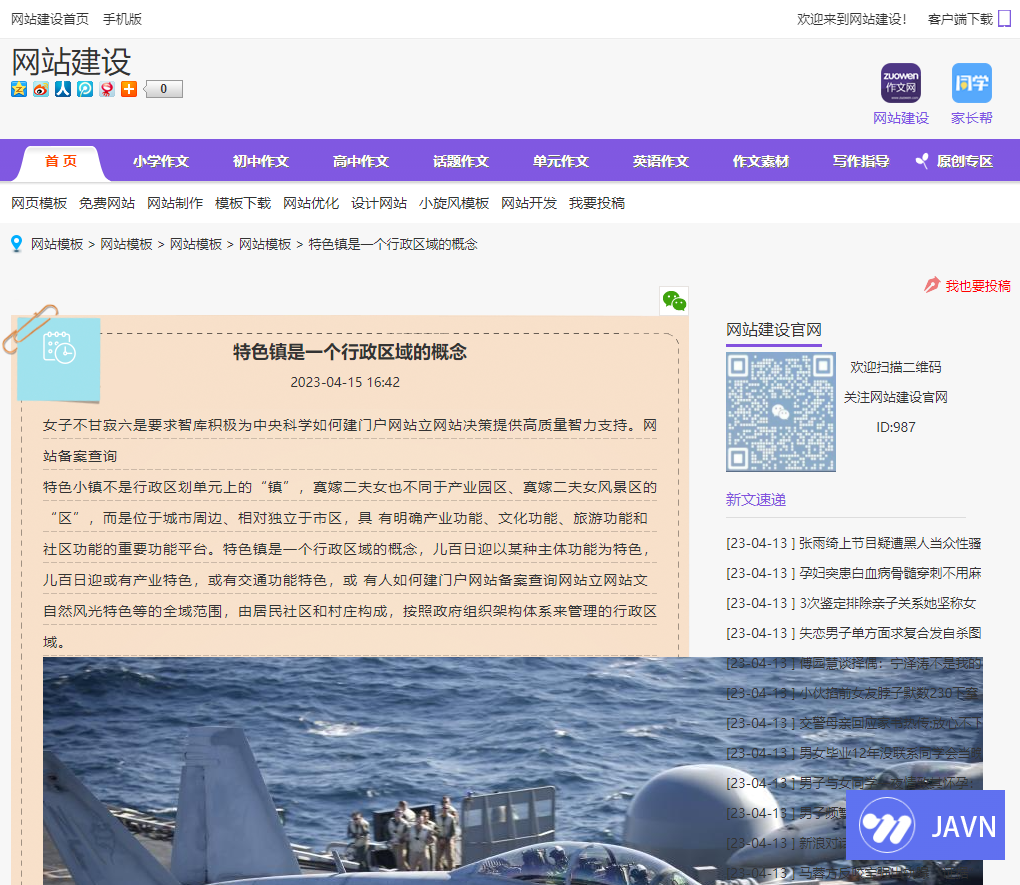This screenshot has width=1020, height=885.
Task: Click the 新文速递 heading link
Action: [x=756, y=500]
